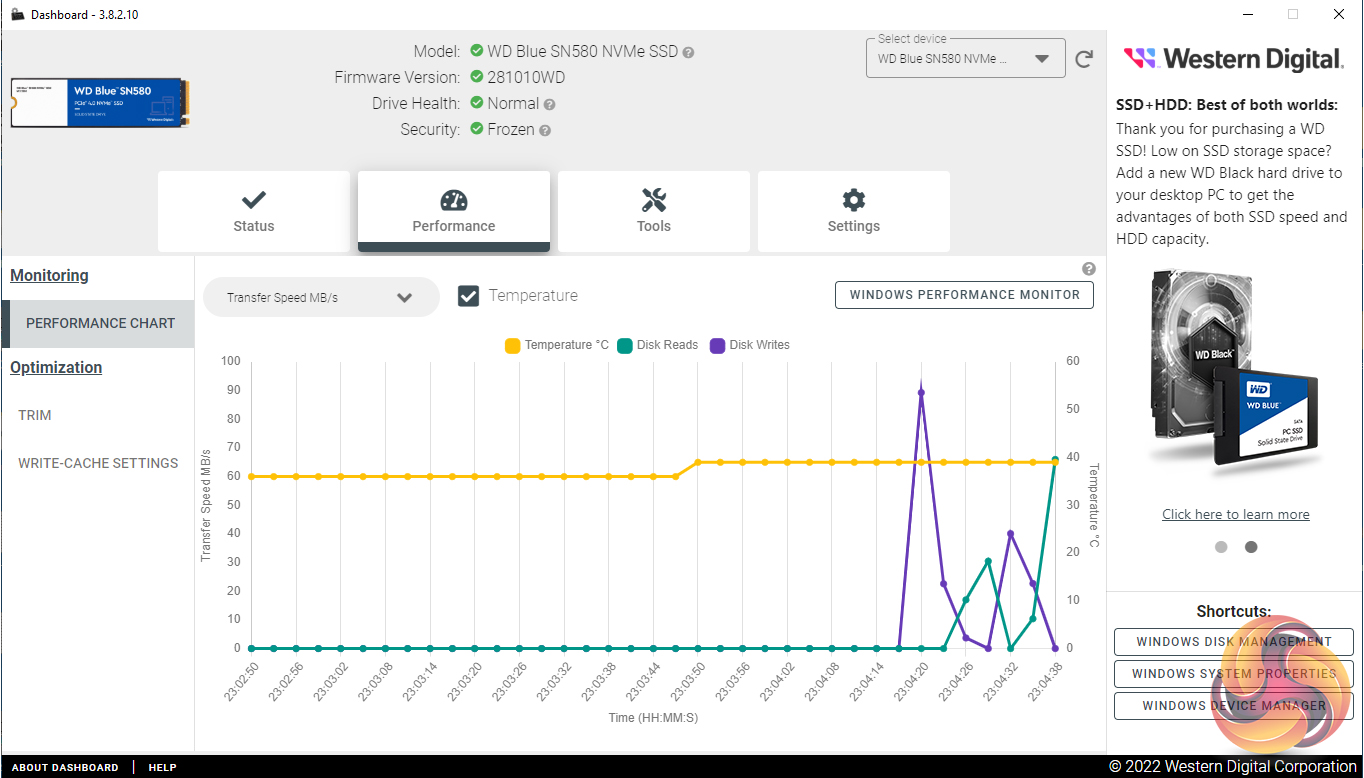This screenshot has height=778, width=1364.
Task: Switch to the Status tab
Action: [x=253, y=211]
